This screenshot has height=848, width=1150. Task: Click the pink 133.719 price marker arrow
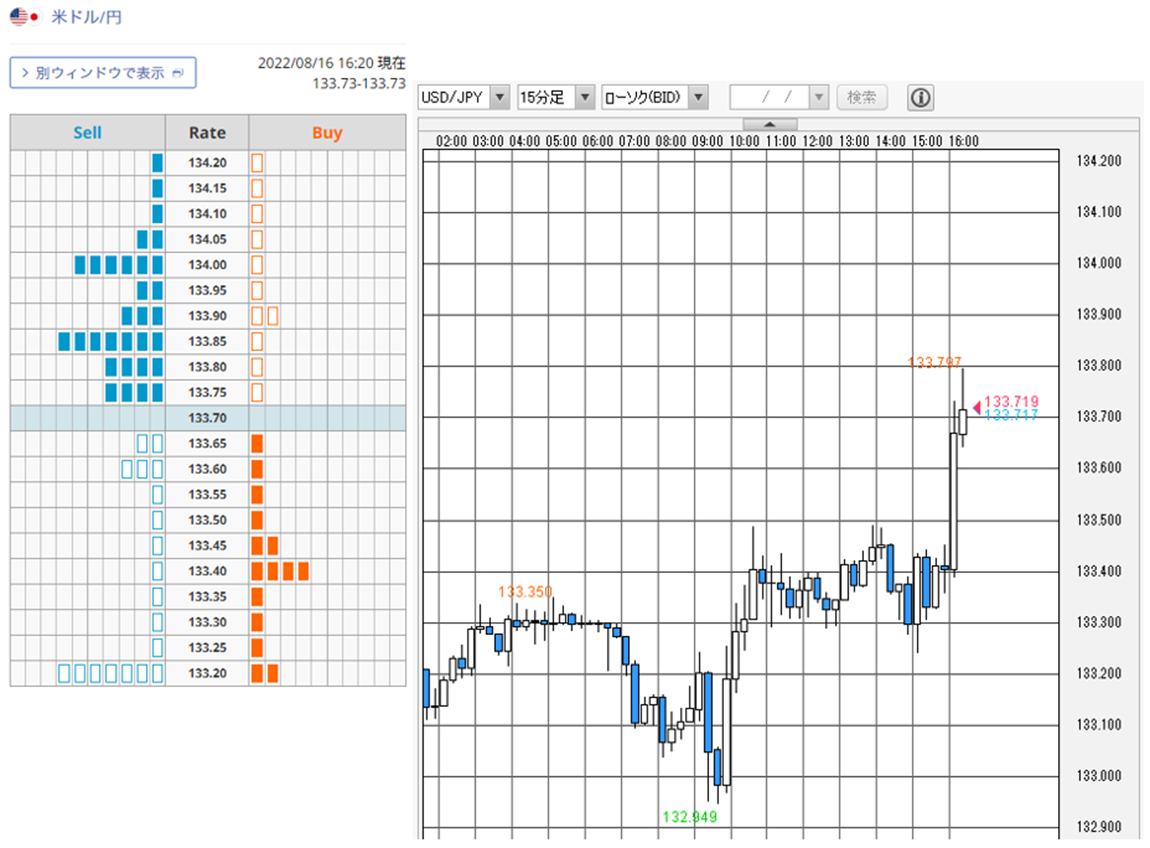[977, 407]
